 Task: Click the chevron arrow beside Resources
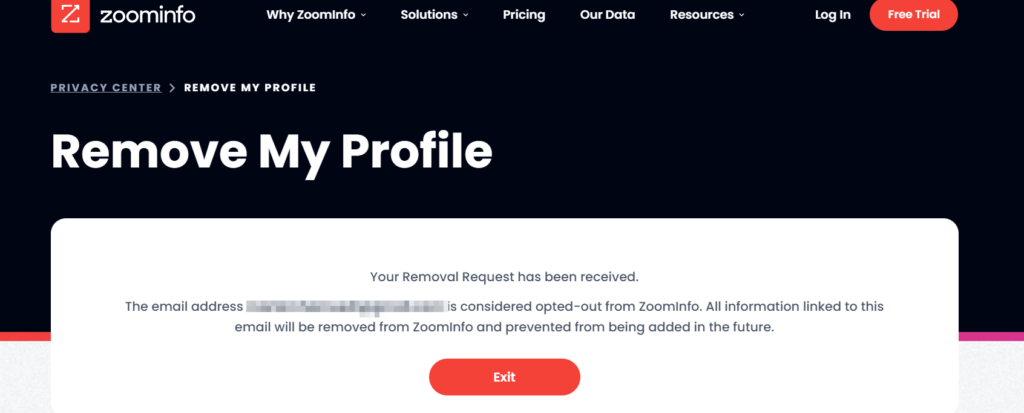[742, 15]
